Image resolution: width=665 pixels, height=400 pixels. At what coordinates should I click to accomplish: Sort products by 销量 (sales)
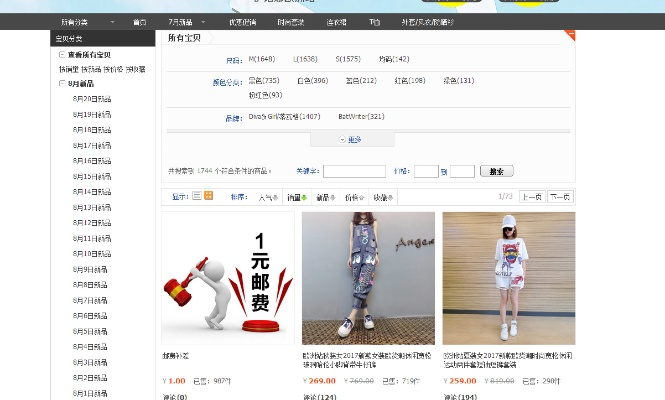[296, 197]
